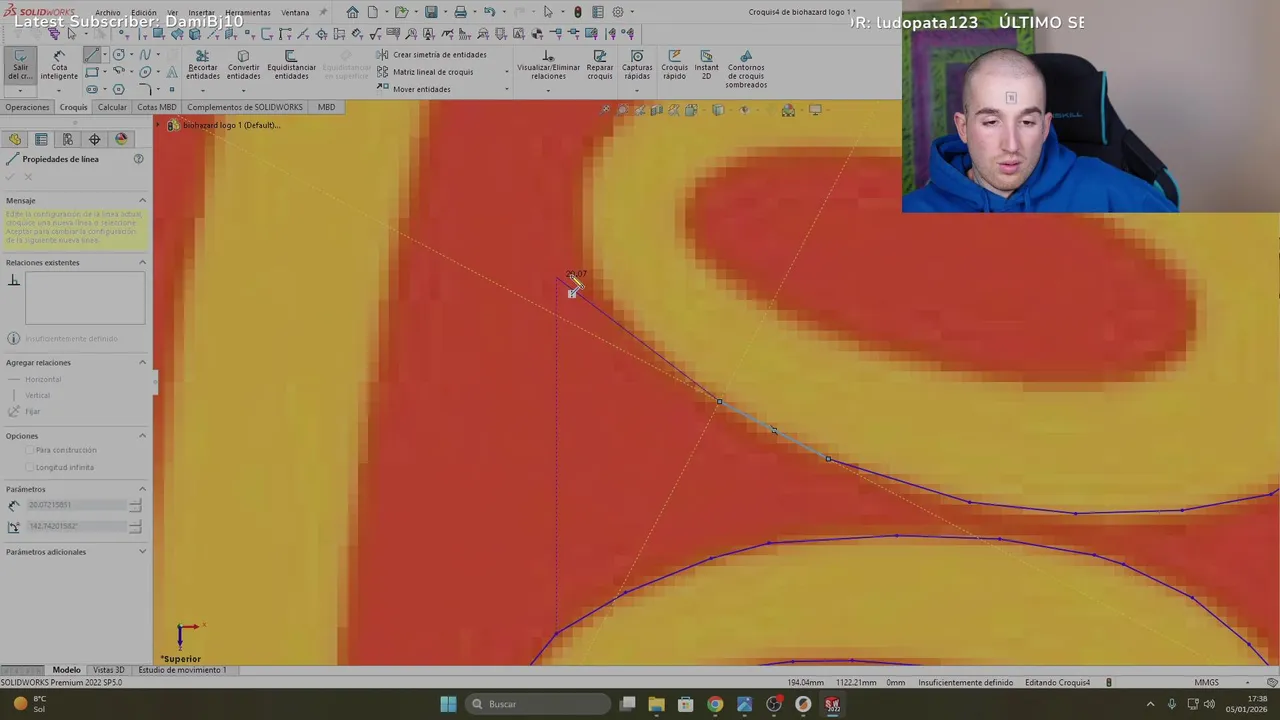Toggle Croquis rápido
1280x720 pixels.
674,64
